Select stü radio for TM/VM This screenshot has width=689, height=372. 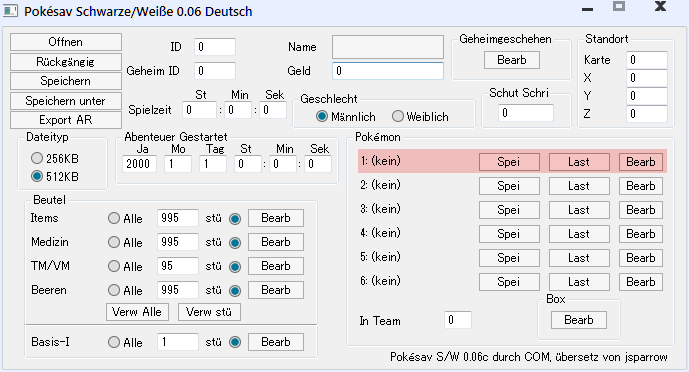point(235,267)
